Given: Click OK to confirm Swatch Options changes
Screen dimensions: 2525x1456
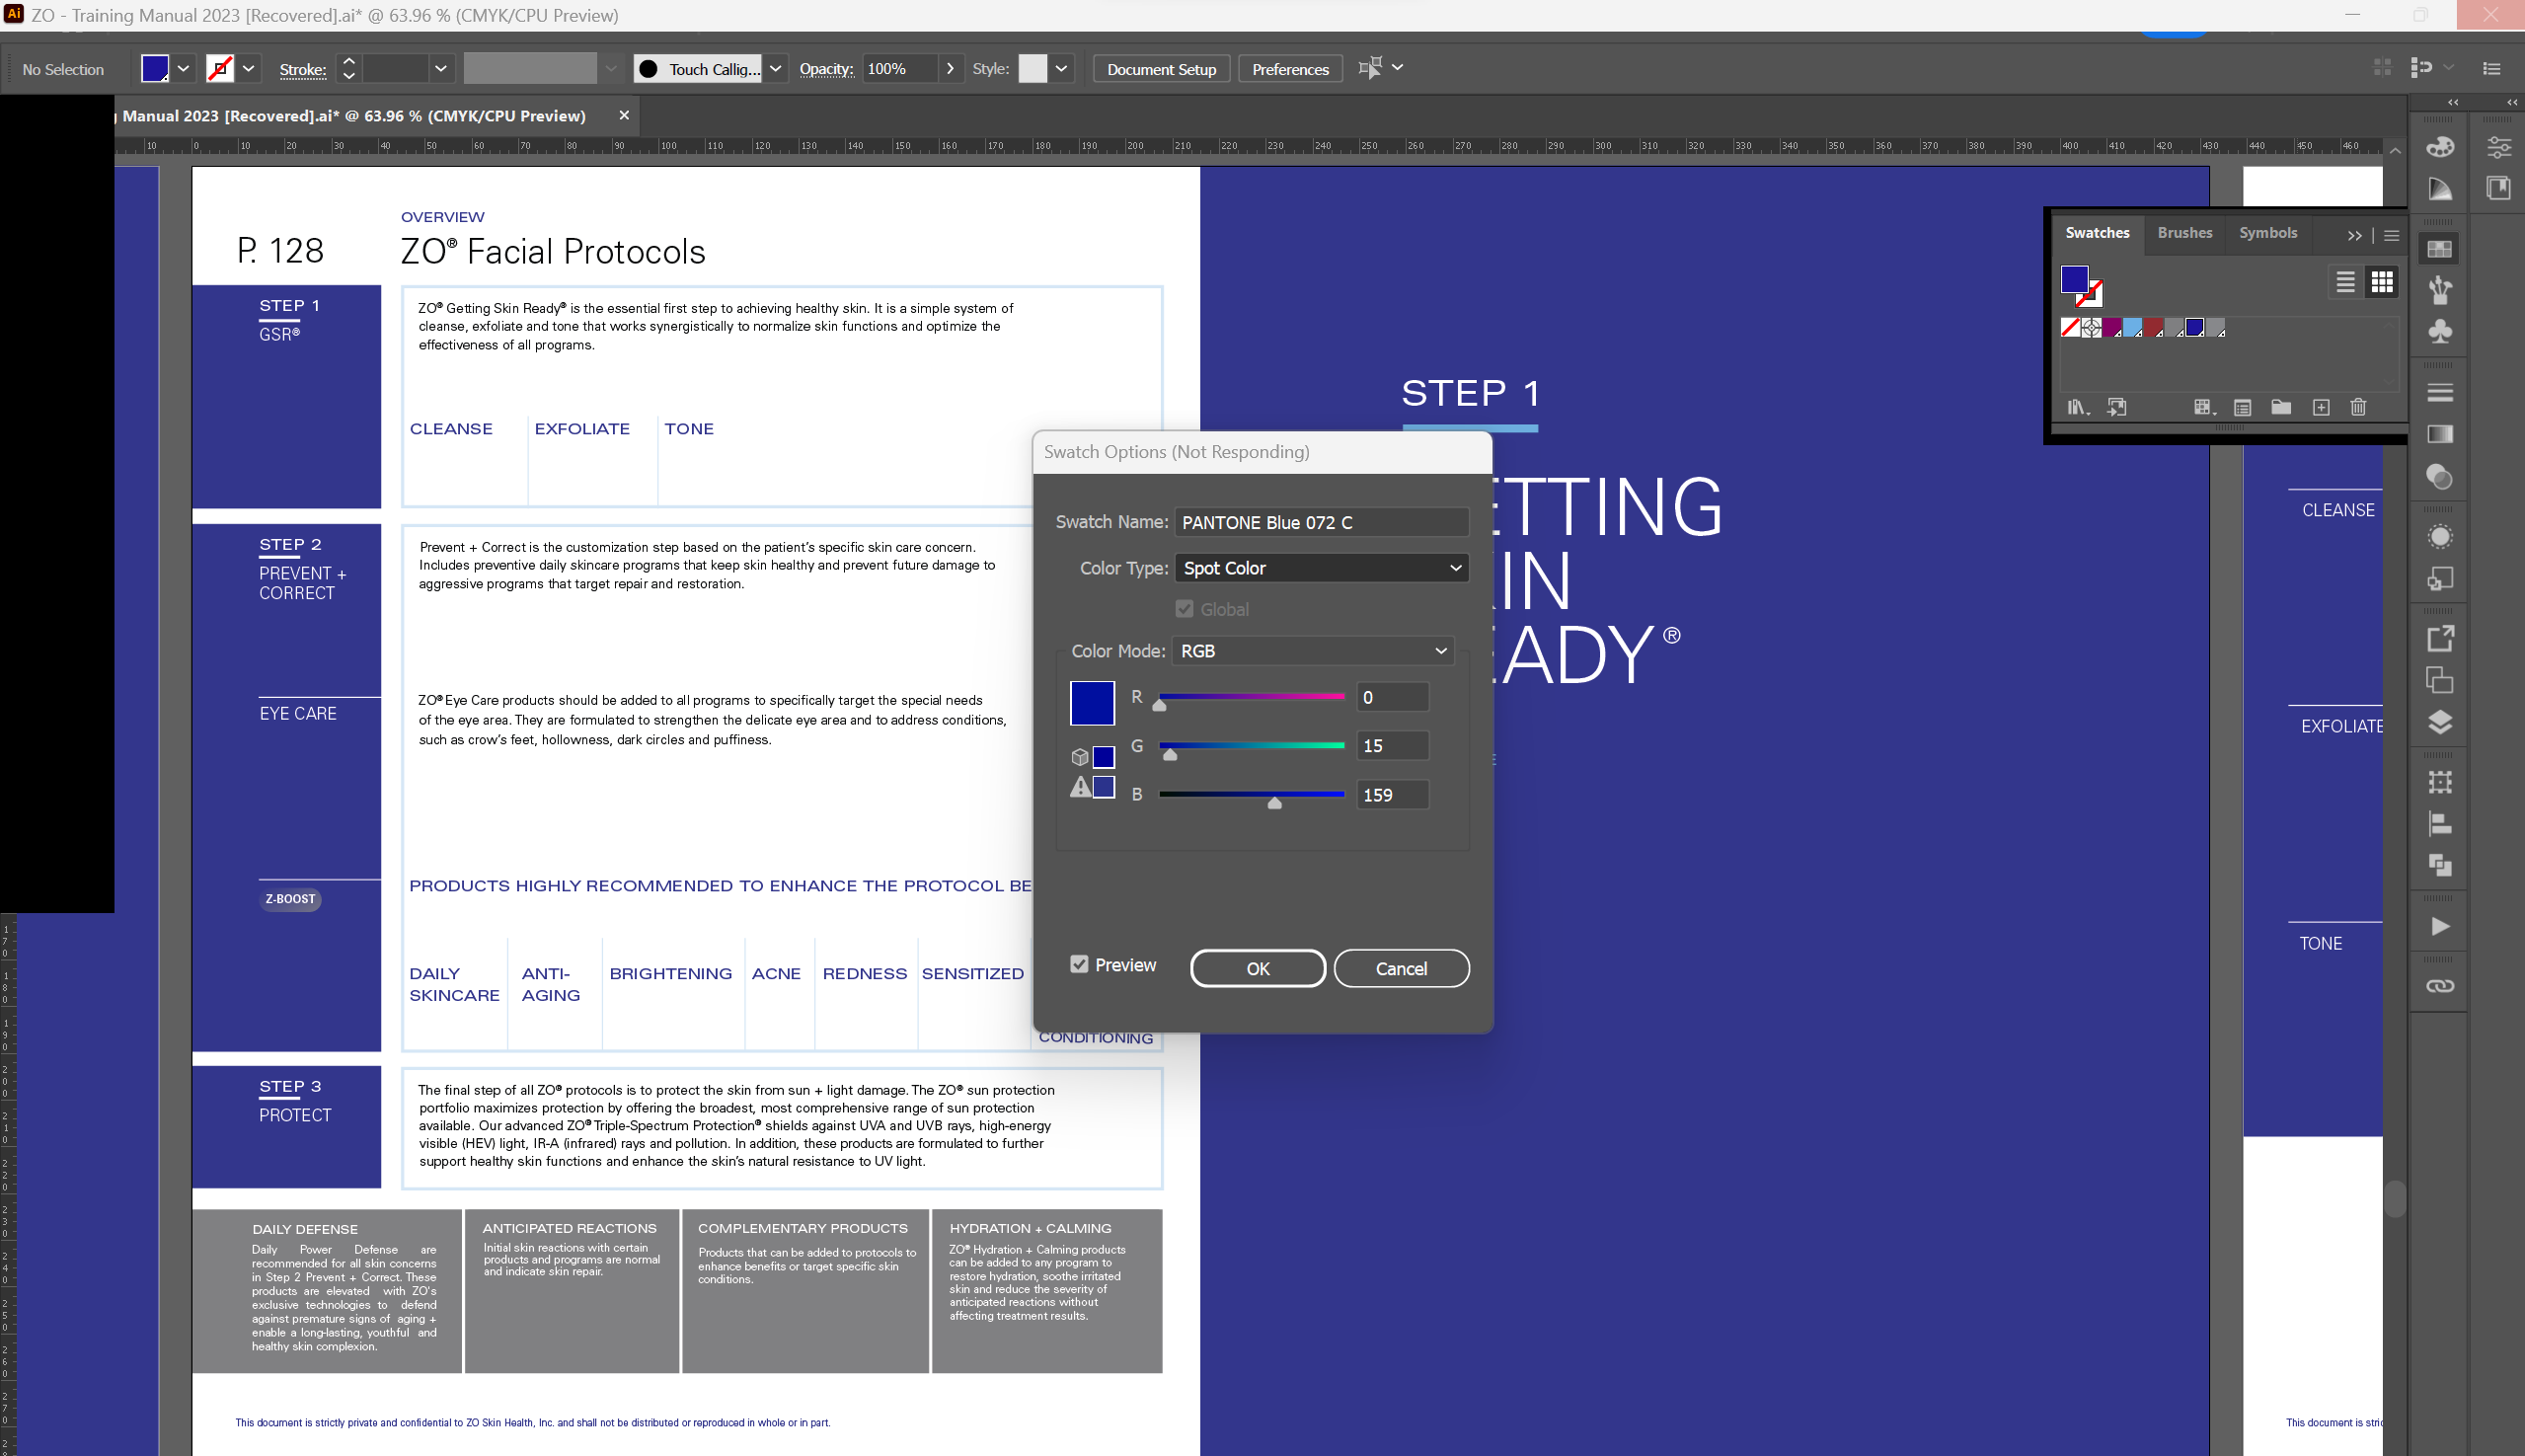Looking at the screenshot, I should [1259, 969].
